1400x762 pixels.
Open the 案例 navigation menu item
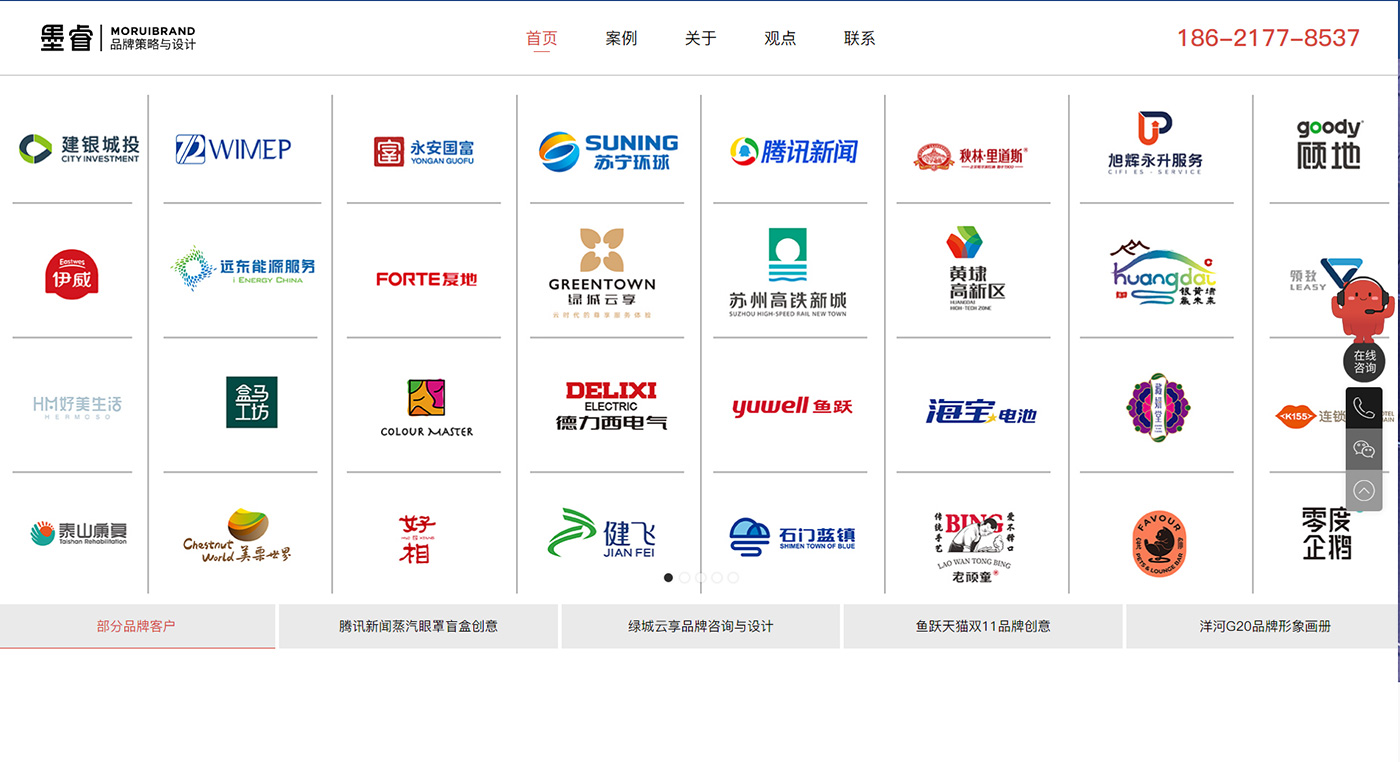(621, 38)
